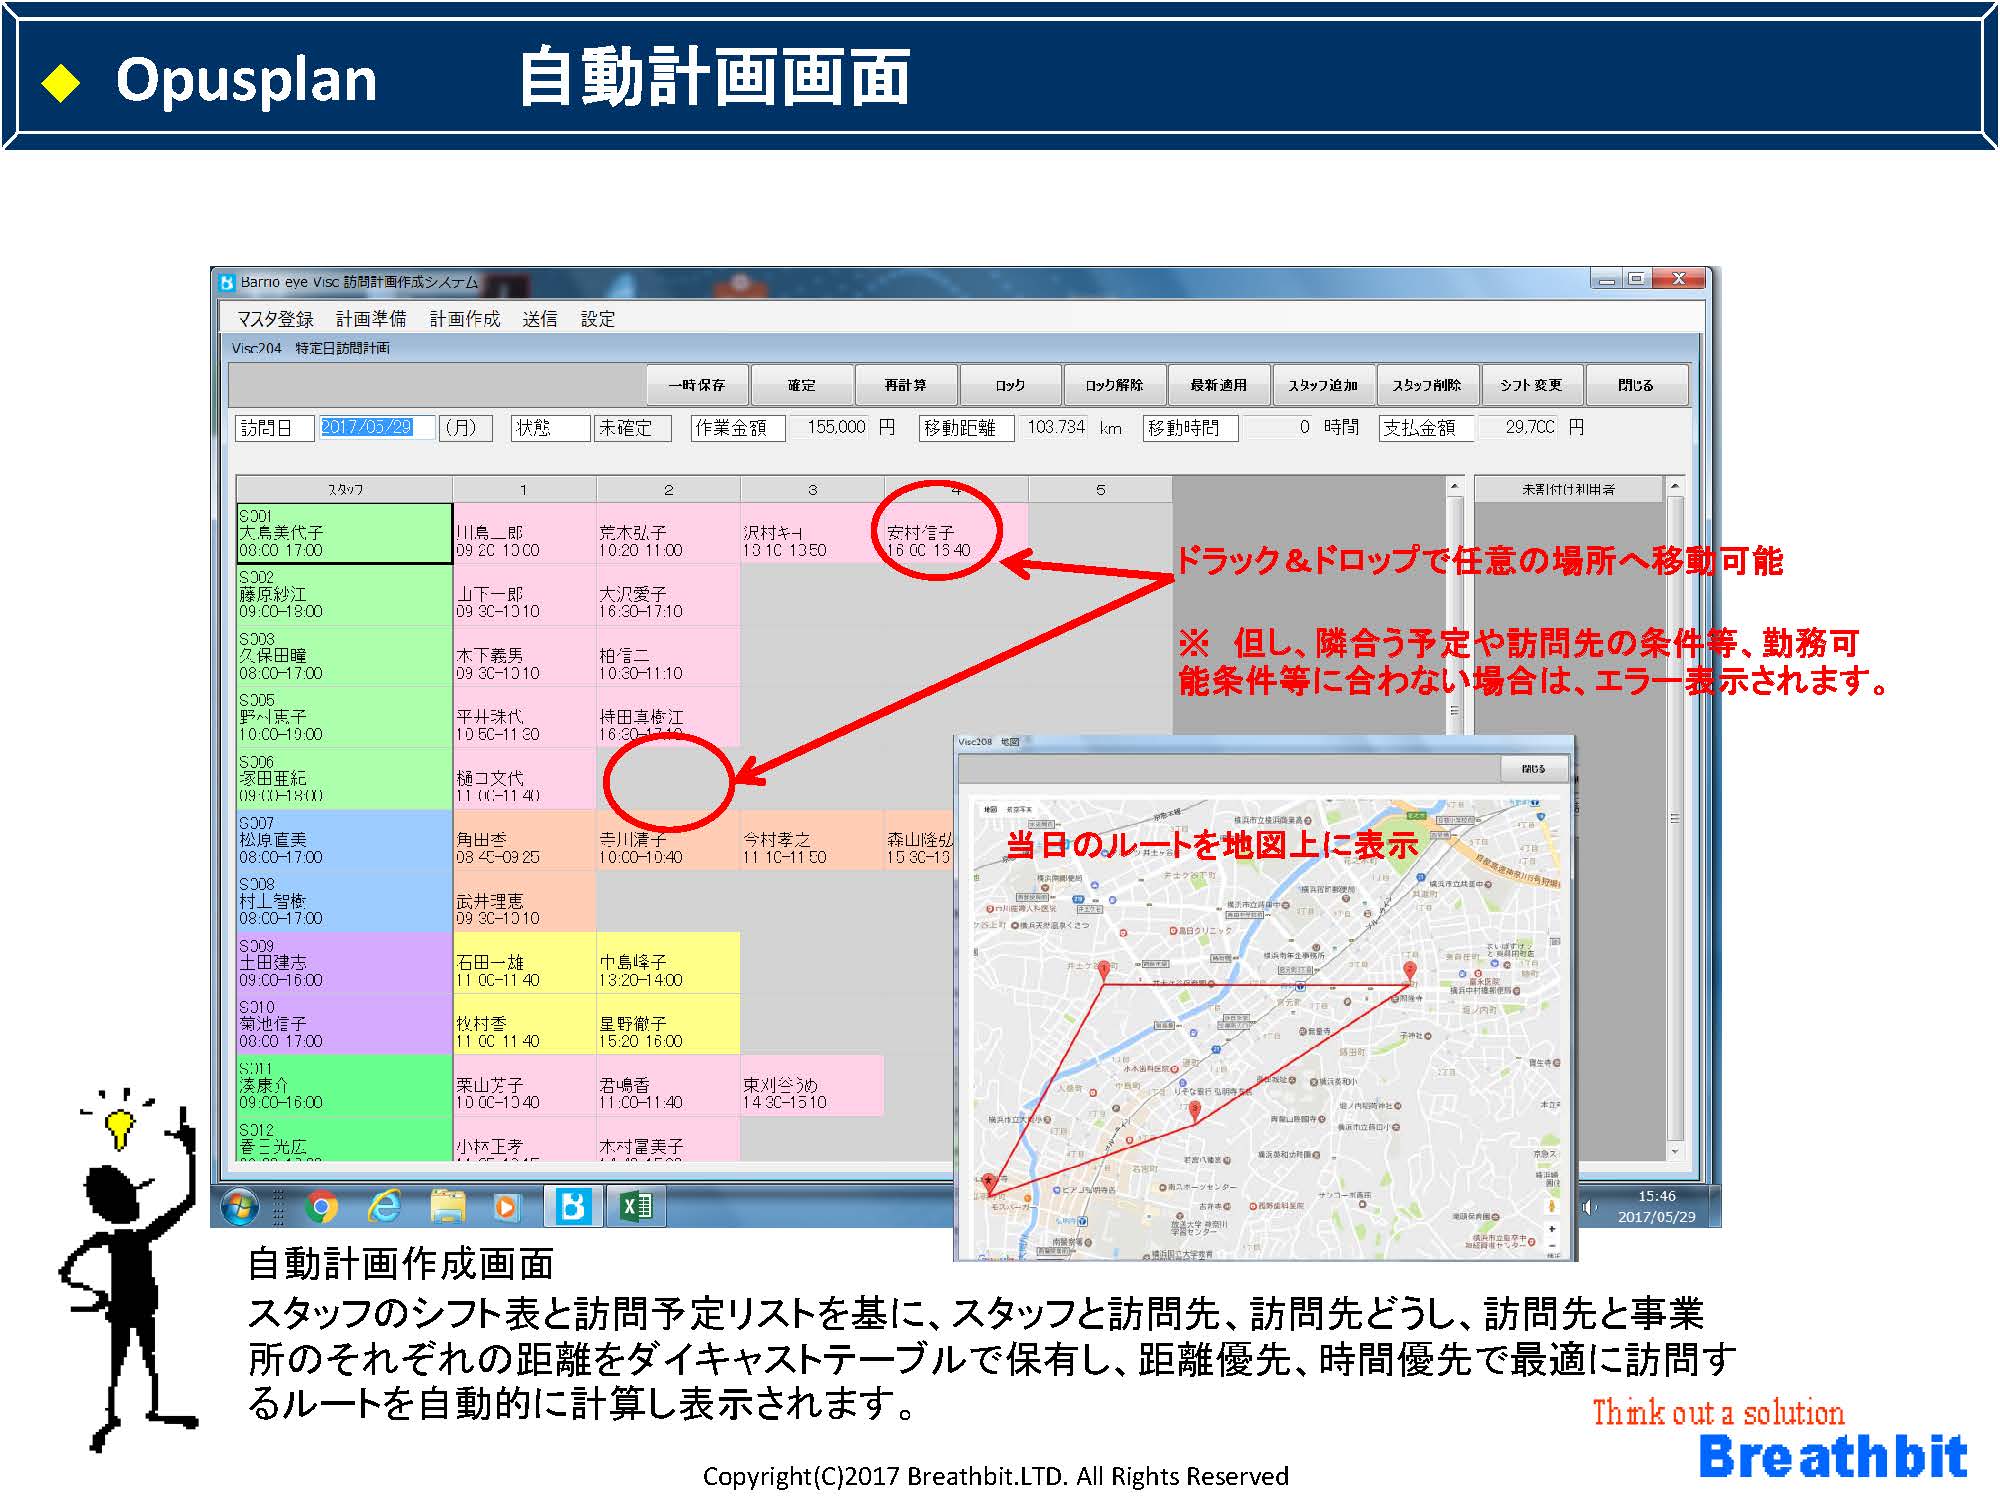2000x1502 pixels.
Task: Open the Excel taskbar icon
Action: pos(636,1207)
